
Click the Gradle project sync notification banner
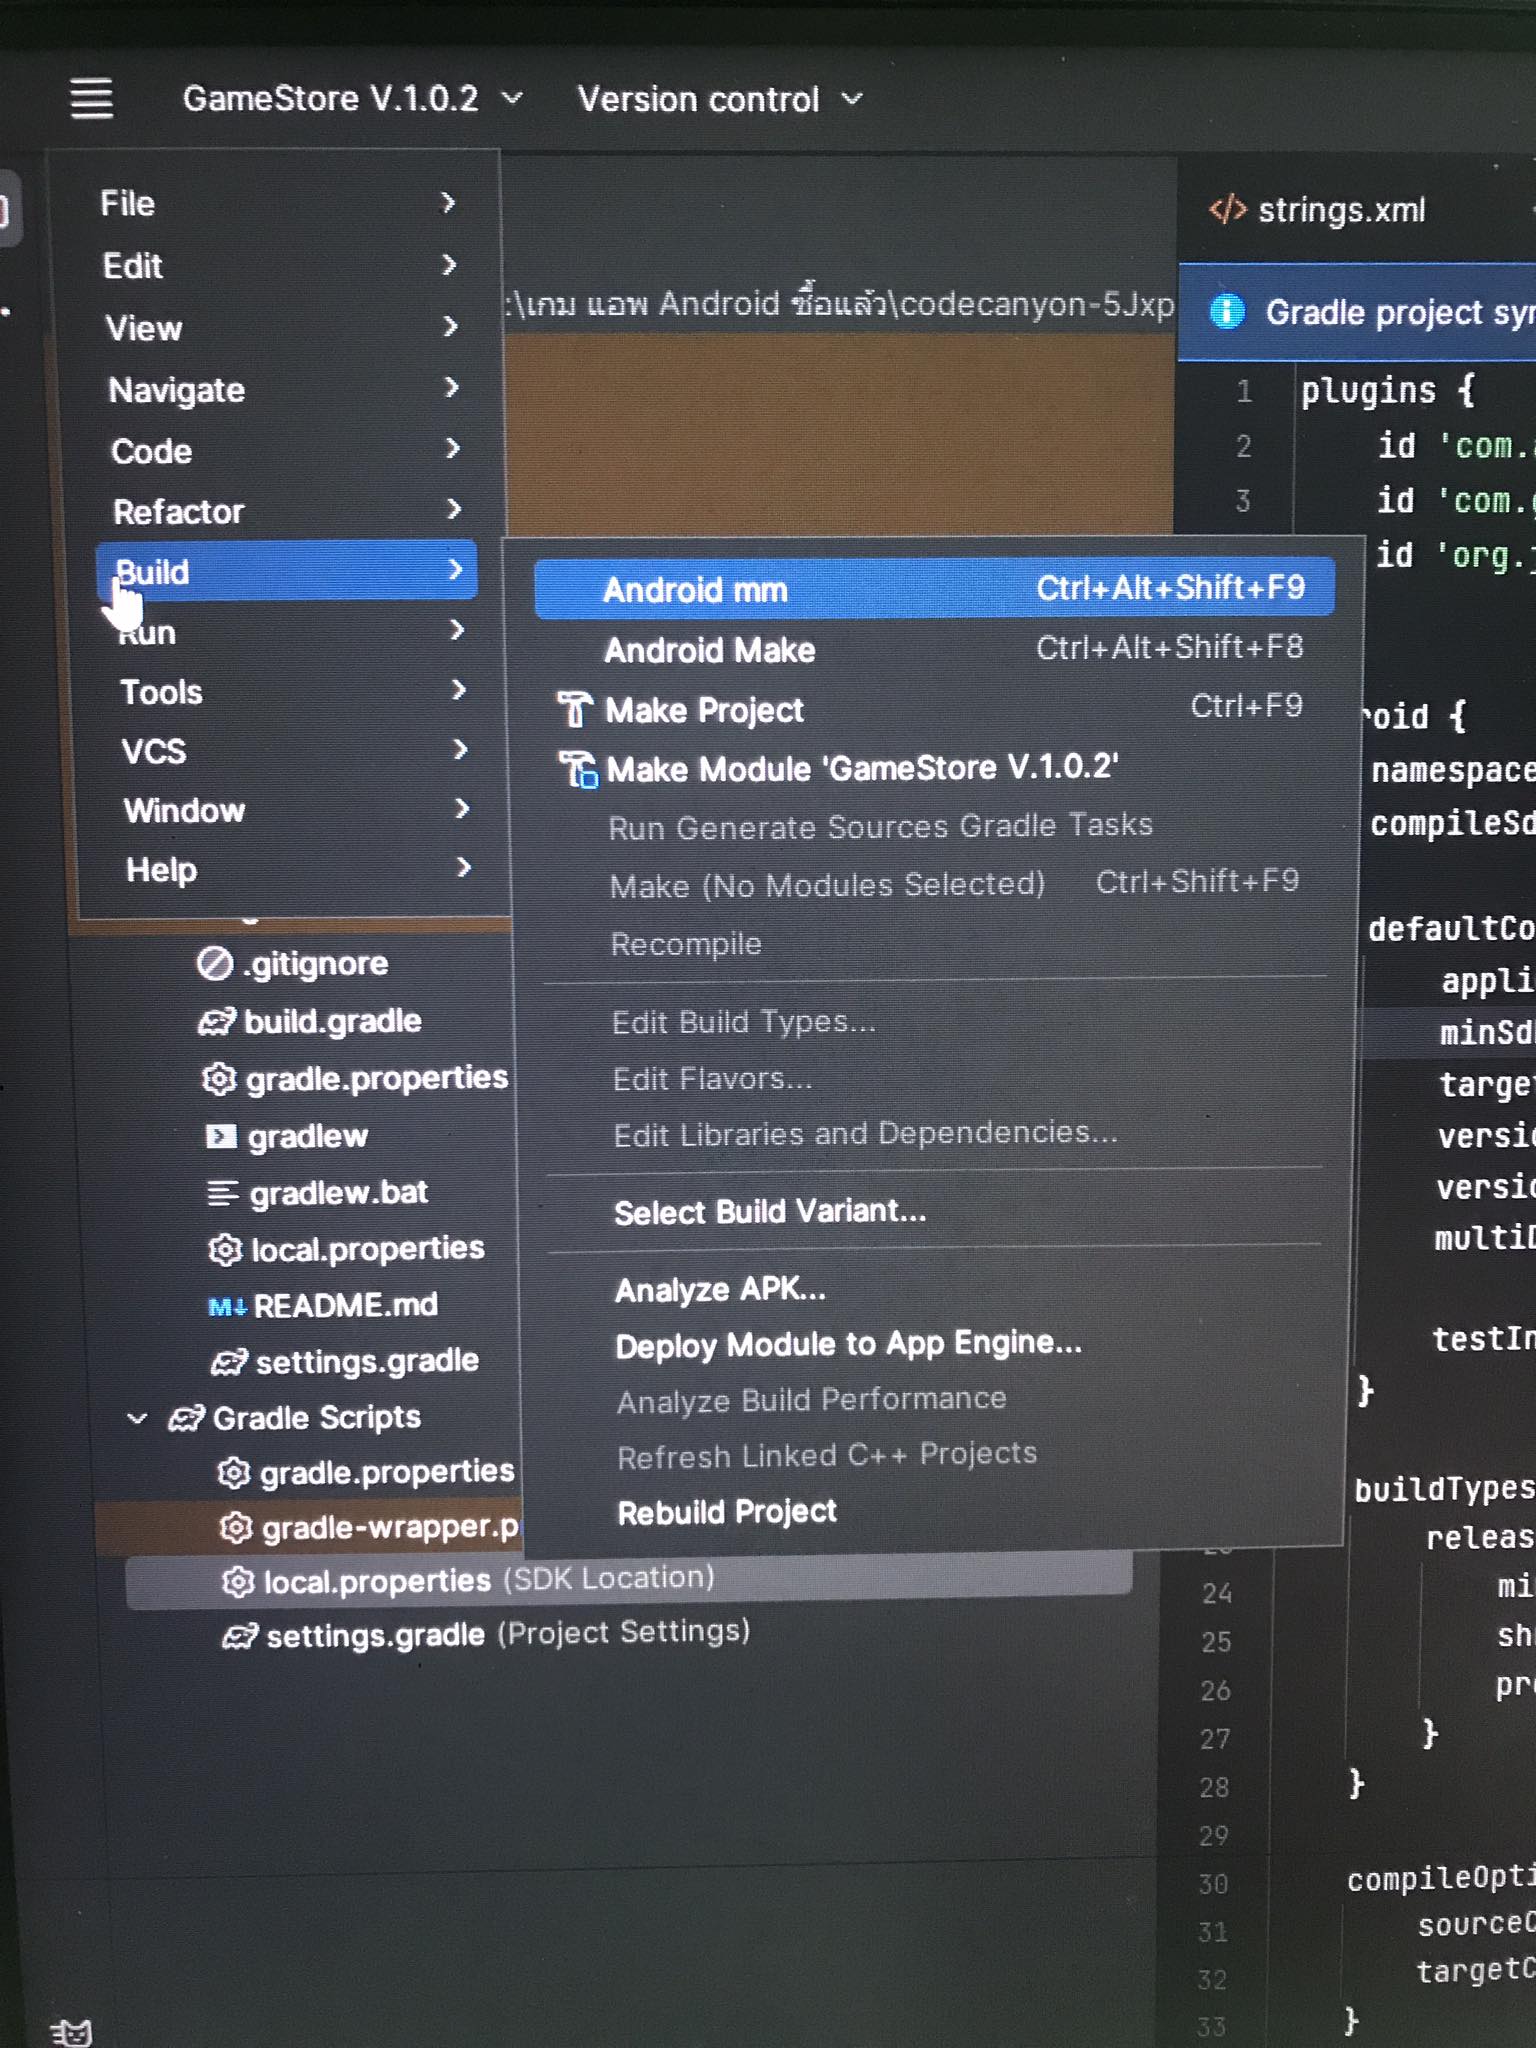click(x=1358, y=312)
